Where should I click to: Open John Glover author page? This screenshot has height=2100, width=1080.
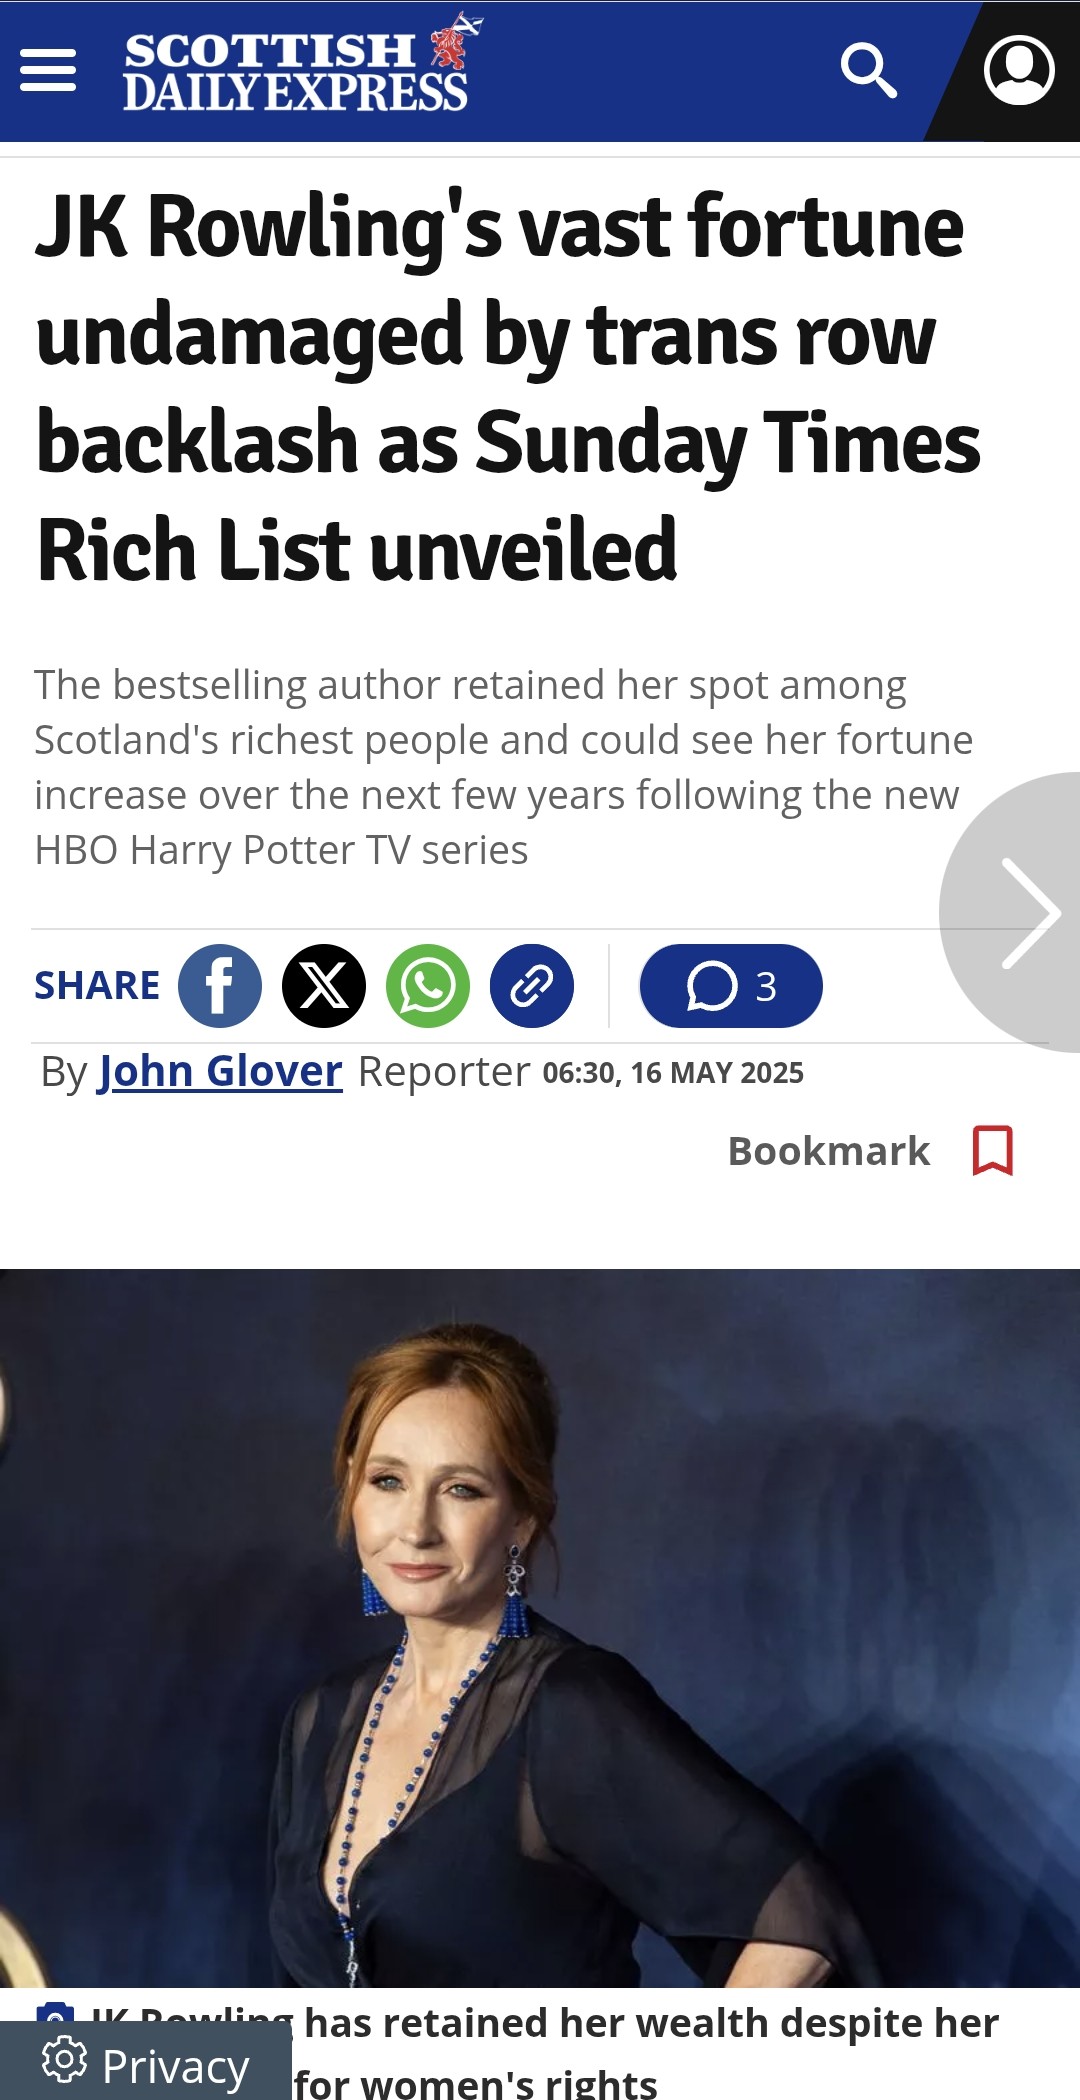pyautogui.click(x=220, y=1071)
